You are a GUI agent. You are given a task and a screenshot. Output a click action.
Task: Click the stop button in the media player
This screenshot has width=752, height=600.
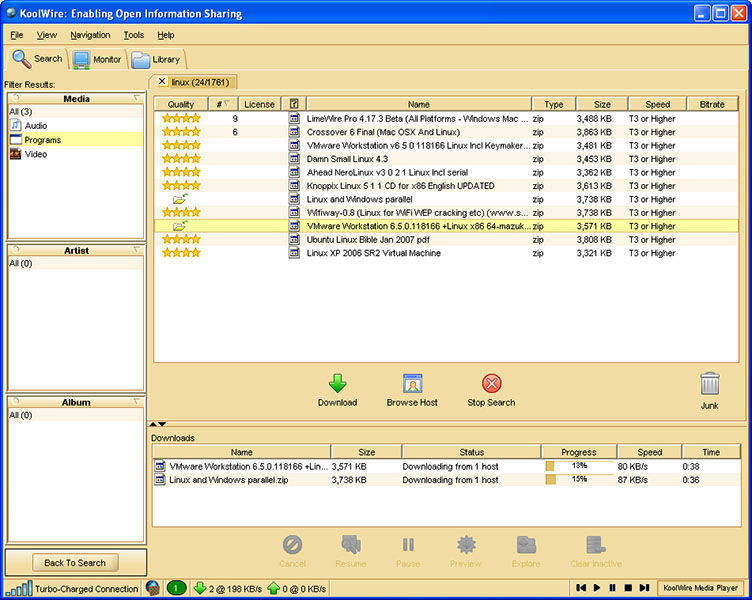click(628, 588)
